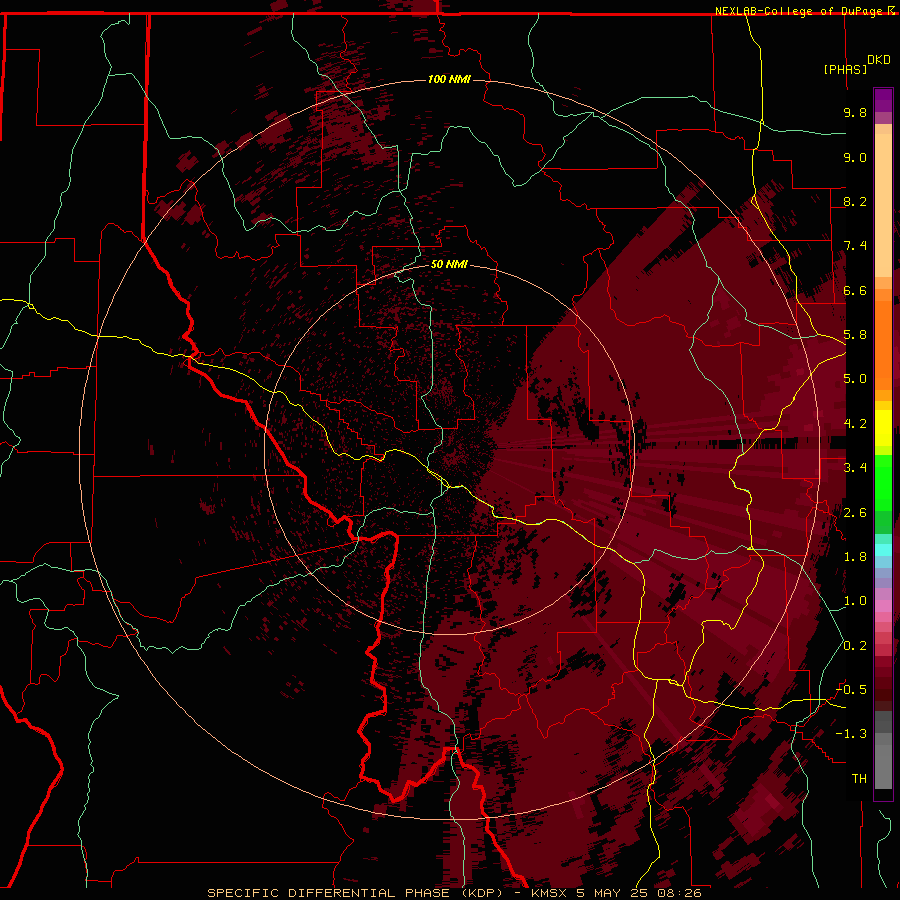
Task: Click the 100 NMI range ring label
Action: [x=449, y=79]
